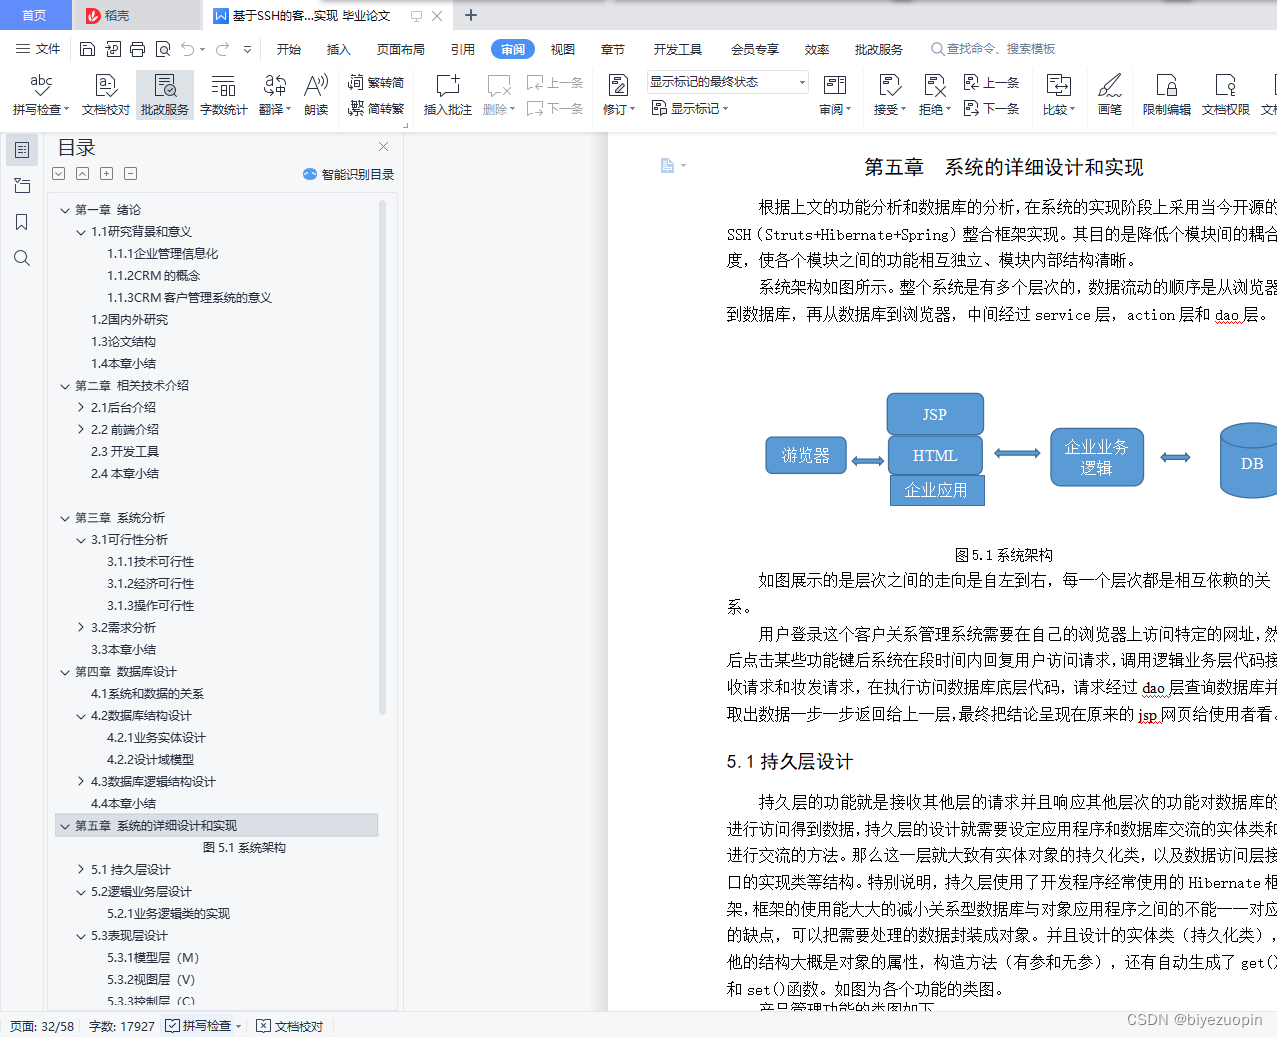Click 智能识别目录 smart TOC recognition

[x=349, y=174]
